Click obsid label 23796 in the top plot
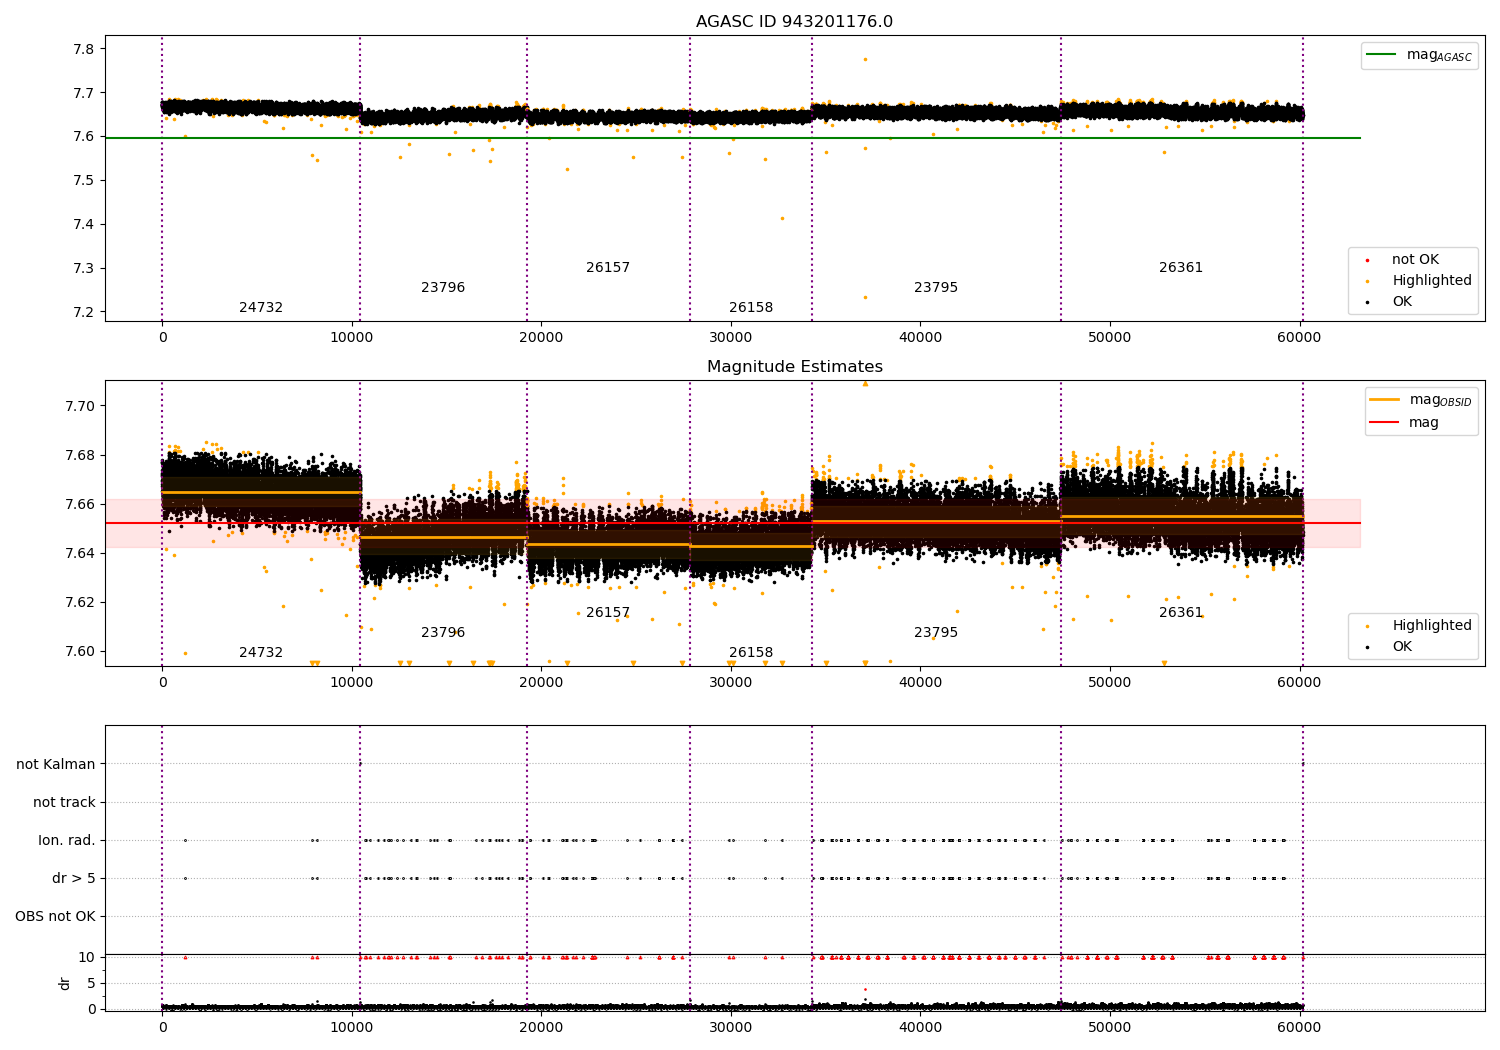This screenshot has height=1050, width=1500. (x=443, y=288)
